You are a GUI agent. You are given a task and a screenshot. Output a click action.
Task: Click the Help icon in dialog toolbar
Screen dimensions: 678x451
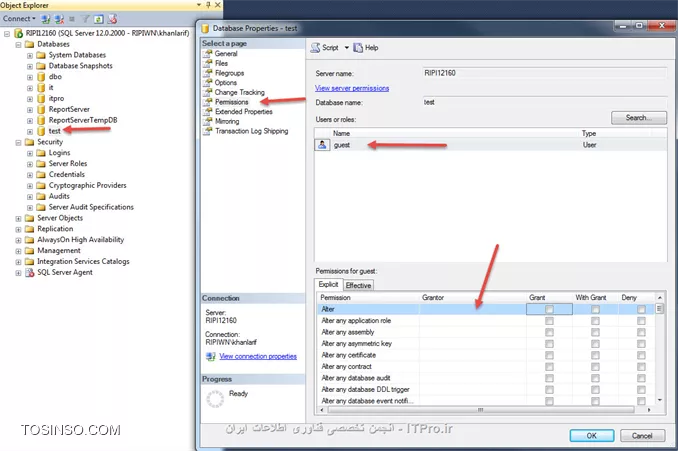[358, 48]
